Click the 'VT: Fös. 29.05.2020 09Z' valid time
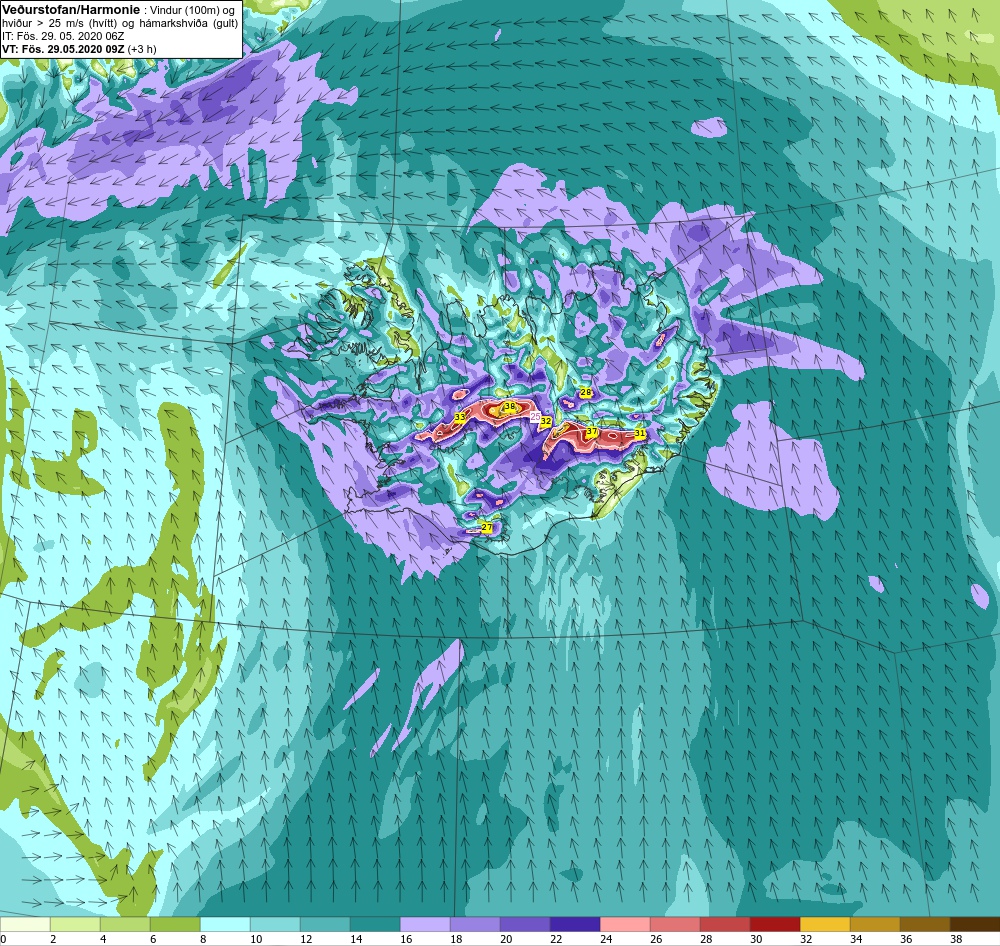 (x=64, y=49)
